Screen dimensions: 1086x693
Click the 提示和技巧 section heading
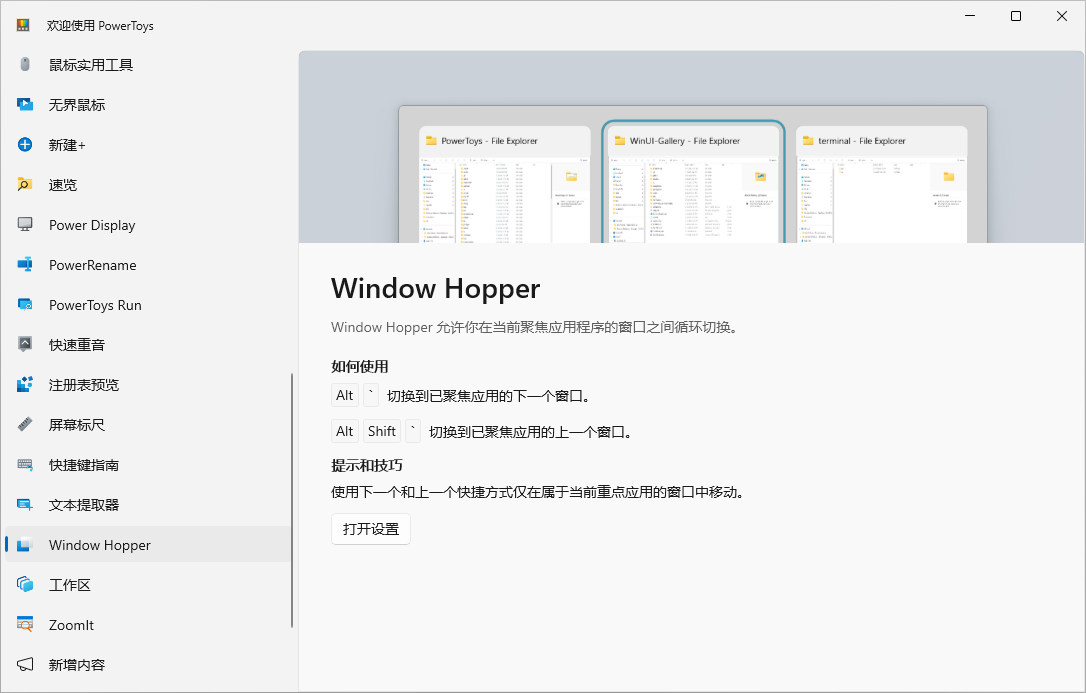click(x=366, y=465)
